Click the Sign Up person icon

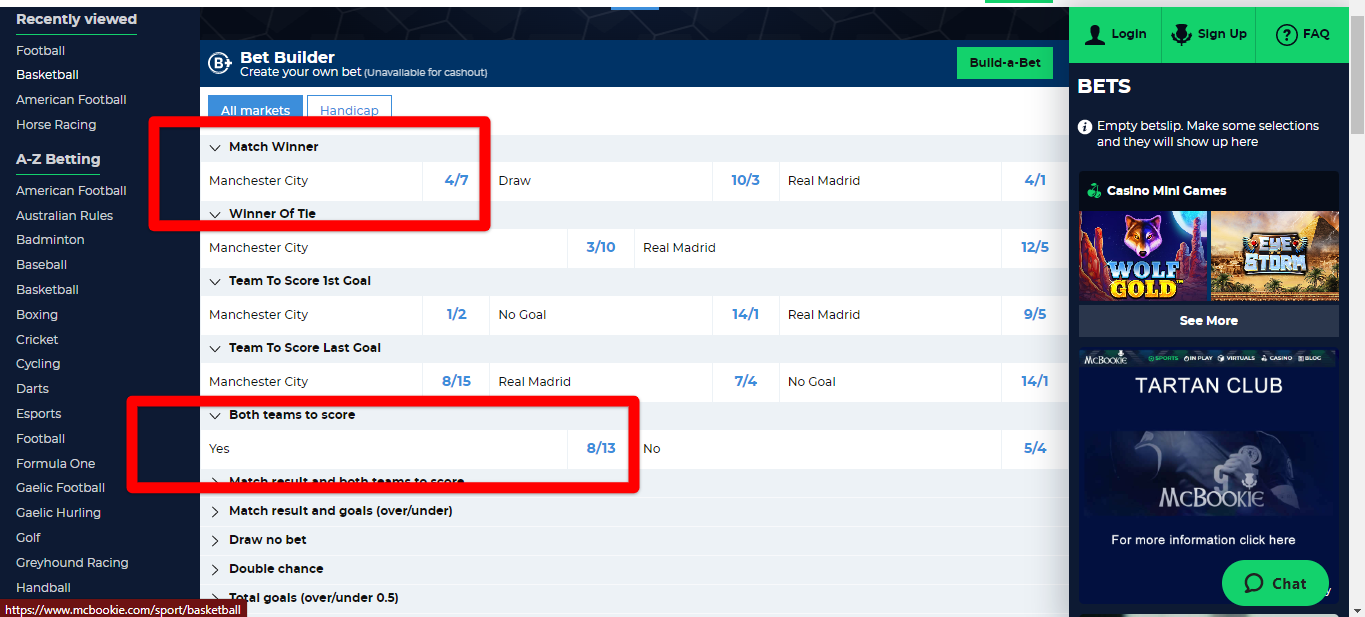1181,34
